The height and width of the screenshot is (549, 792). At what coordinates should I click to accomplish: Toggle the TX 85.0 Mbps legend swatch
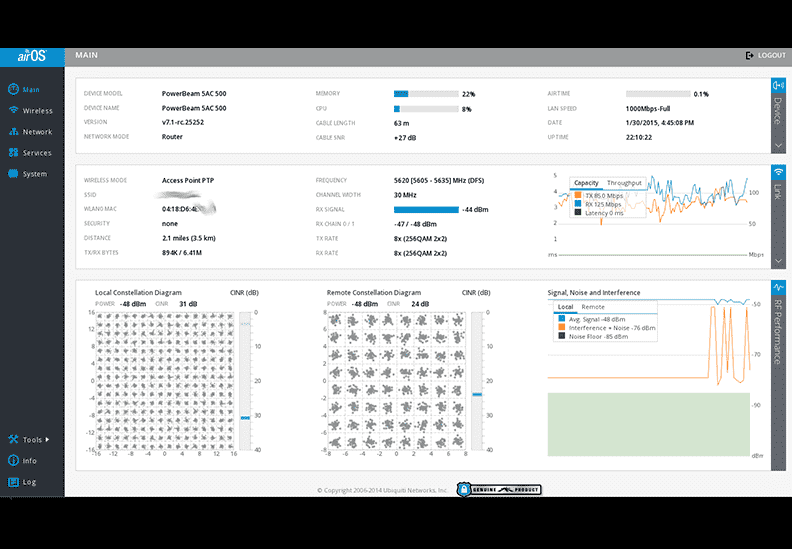pos(577,196)
